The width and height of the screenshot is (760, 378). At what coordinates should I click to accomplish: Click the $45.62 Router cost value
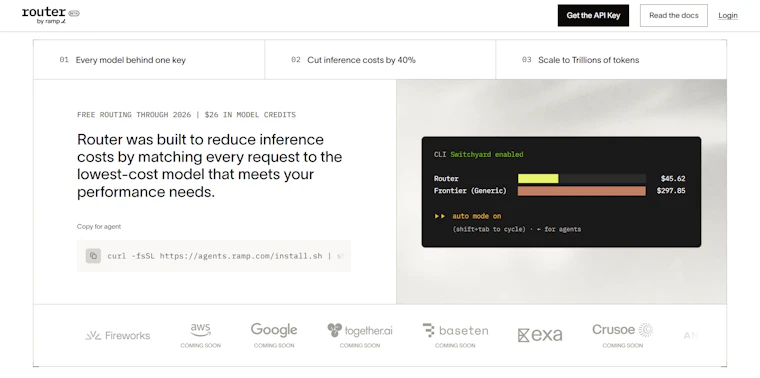(x=673, y=178)
